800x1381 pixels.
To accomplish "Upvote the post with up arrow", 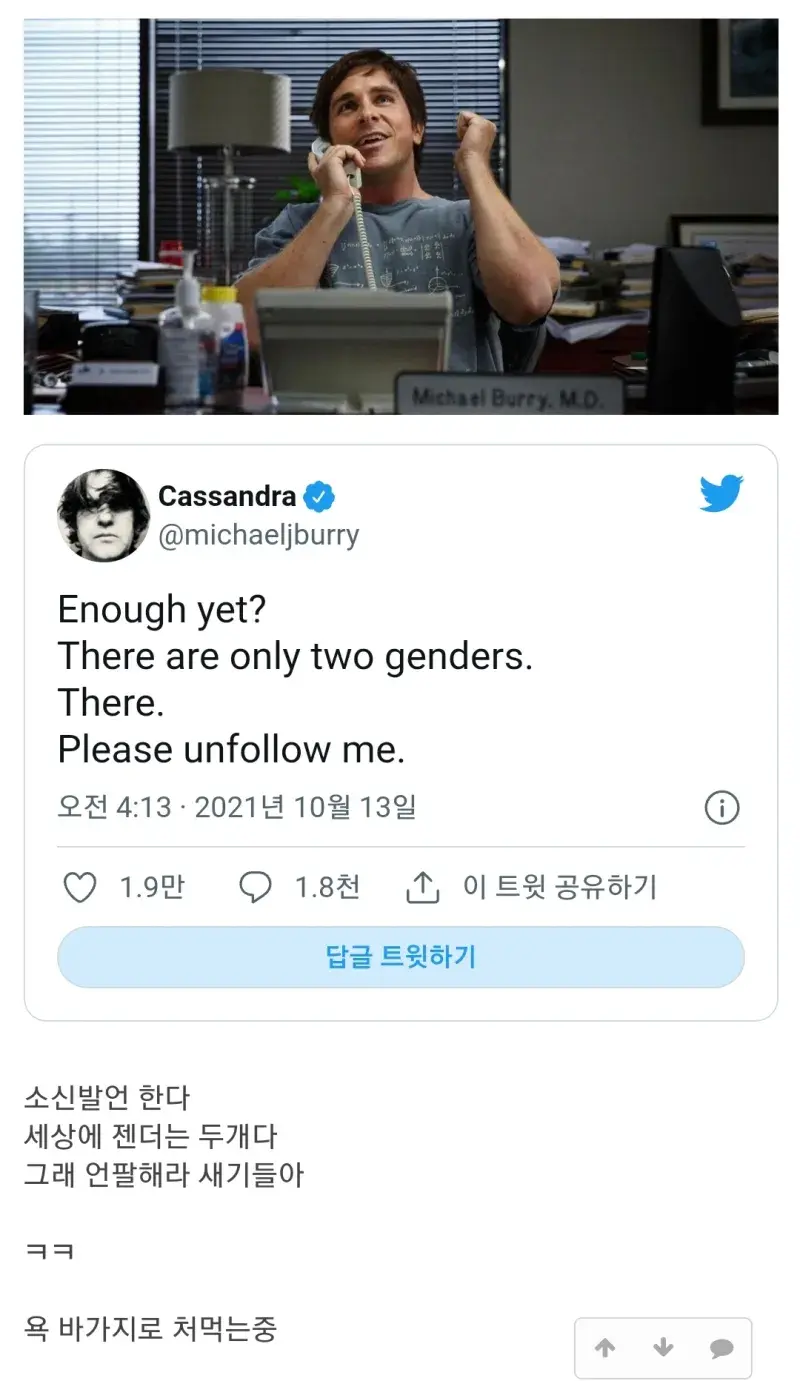I will [x=605, y=1348].
